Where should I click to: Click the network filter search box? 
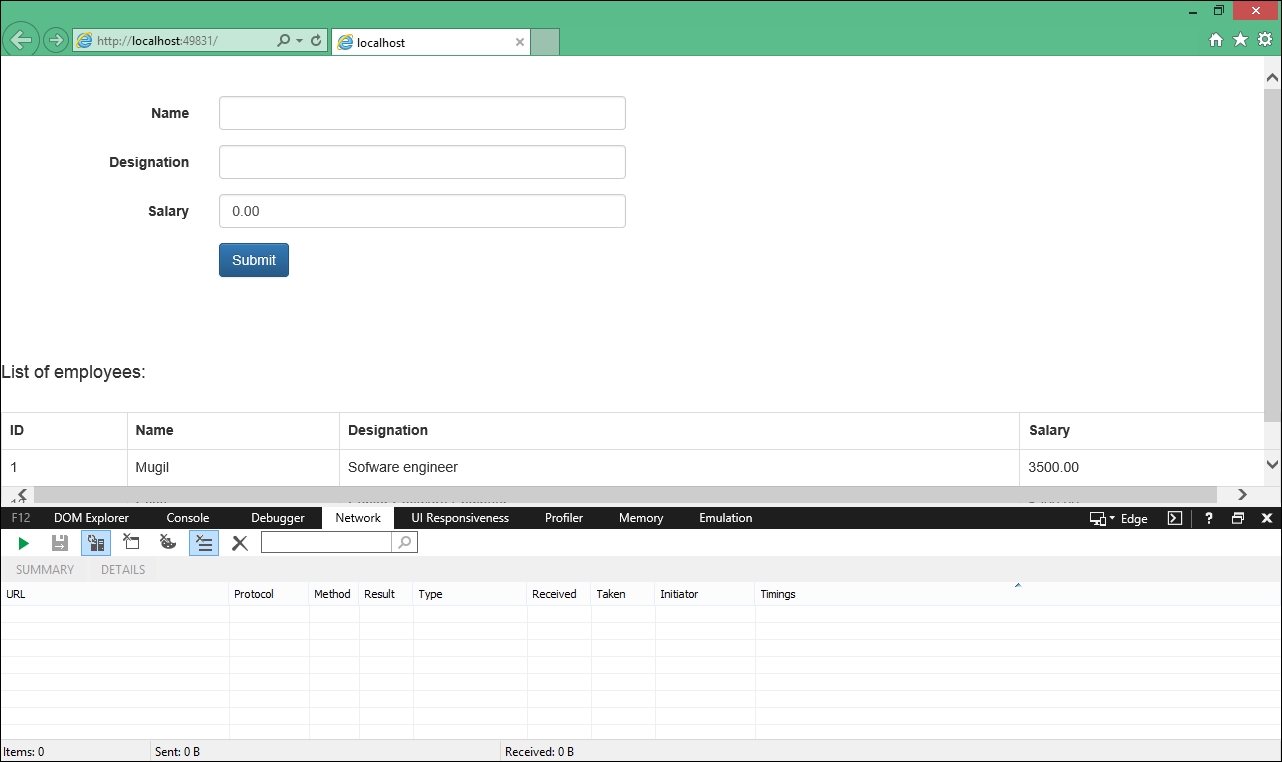pyautogui.click(x=326, y=542)
